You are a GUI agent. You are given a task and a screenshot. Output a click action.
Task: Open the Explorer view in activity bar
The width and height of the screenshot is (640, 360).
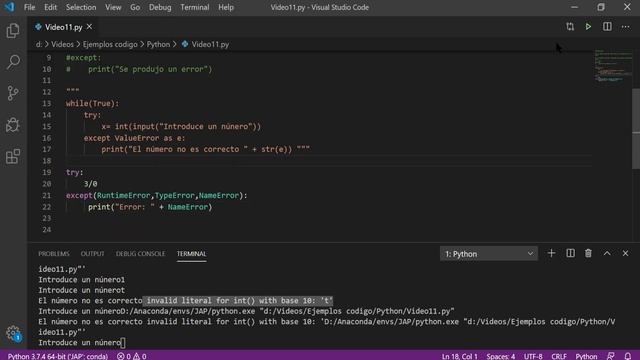tap(13, 31)
